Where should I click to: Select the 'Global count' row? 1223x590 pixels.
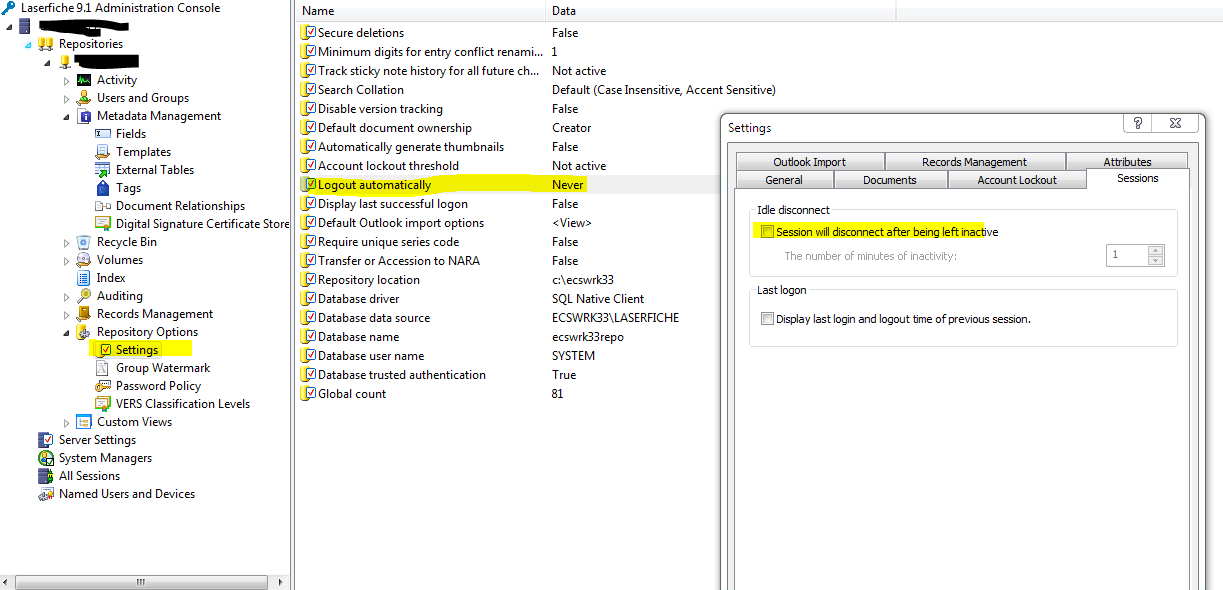click(508, 394)
